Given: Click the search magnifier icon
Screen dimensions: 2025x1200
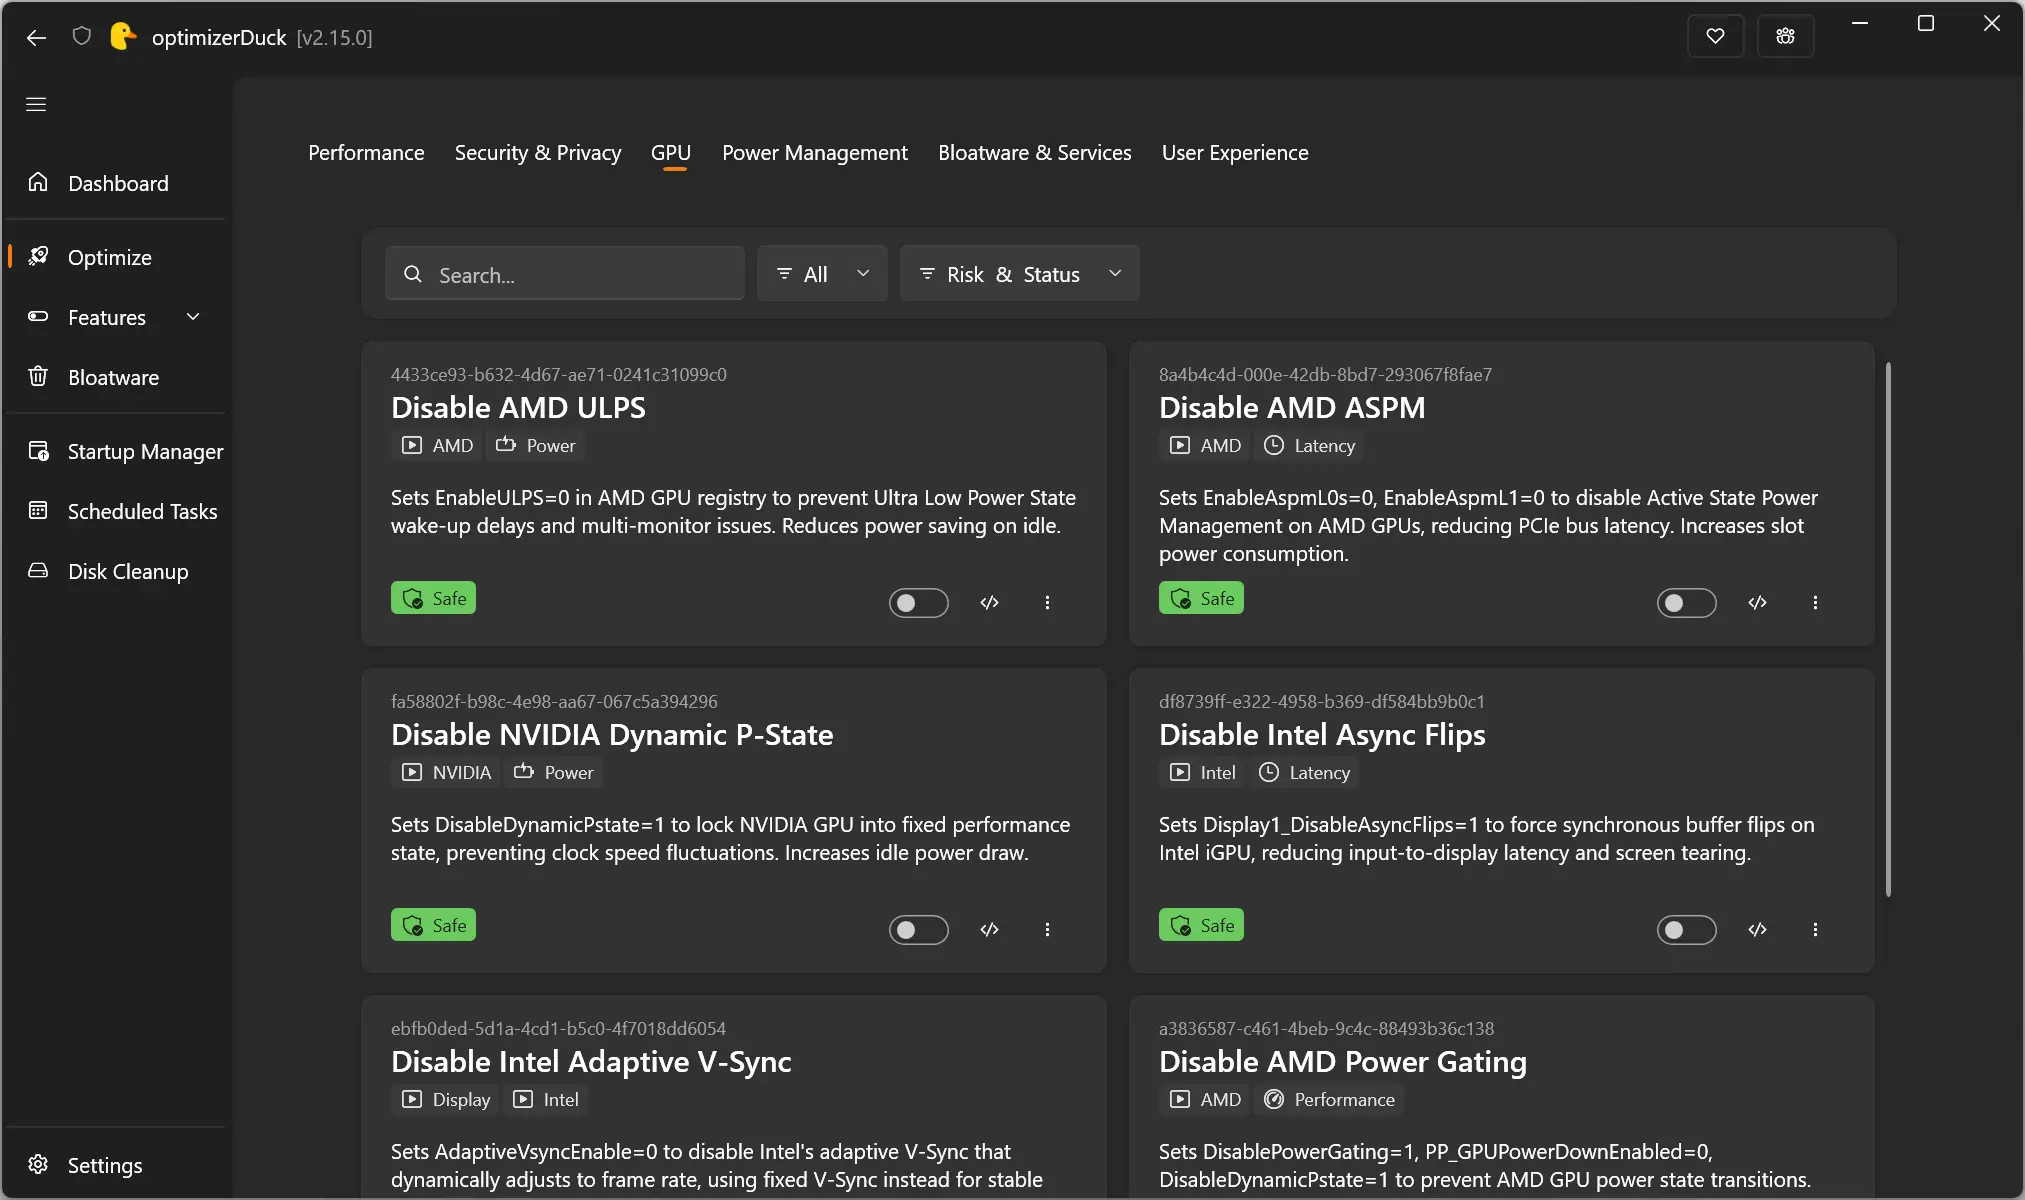Looking at the screenshot, I should point(412,274).
